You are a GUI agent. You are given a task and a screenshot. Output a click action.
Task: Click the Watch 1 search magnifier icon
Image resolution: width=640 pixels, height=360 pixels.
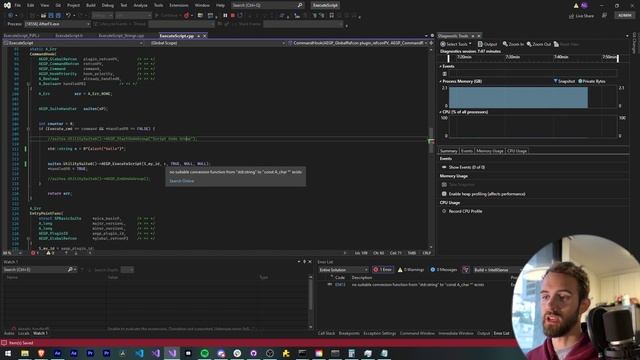coord(70,270)
